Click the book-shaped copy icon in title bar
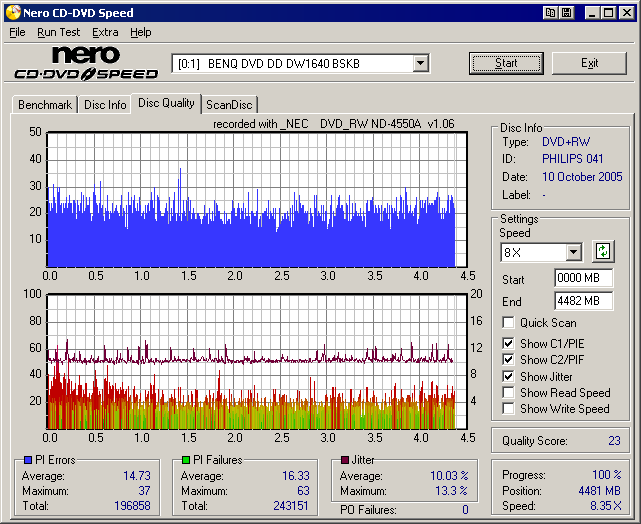Screen dimensions: 641x524 pos(551,12)
